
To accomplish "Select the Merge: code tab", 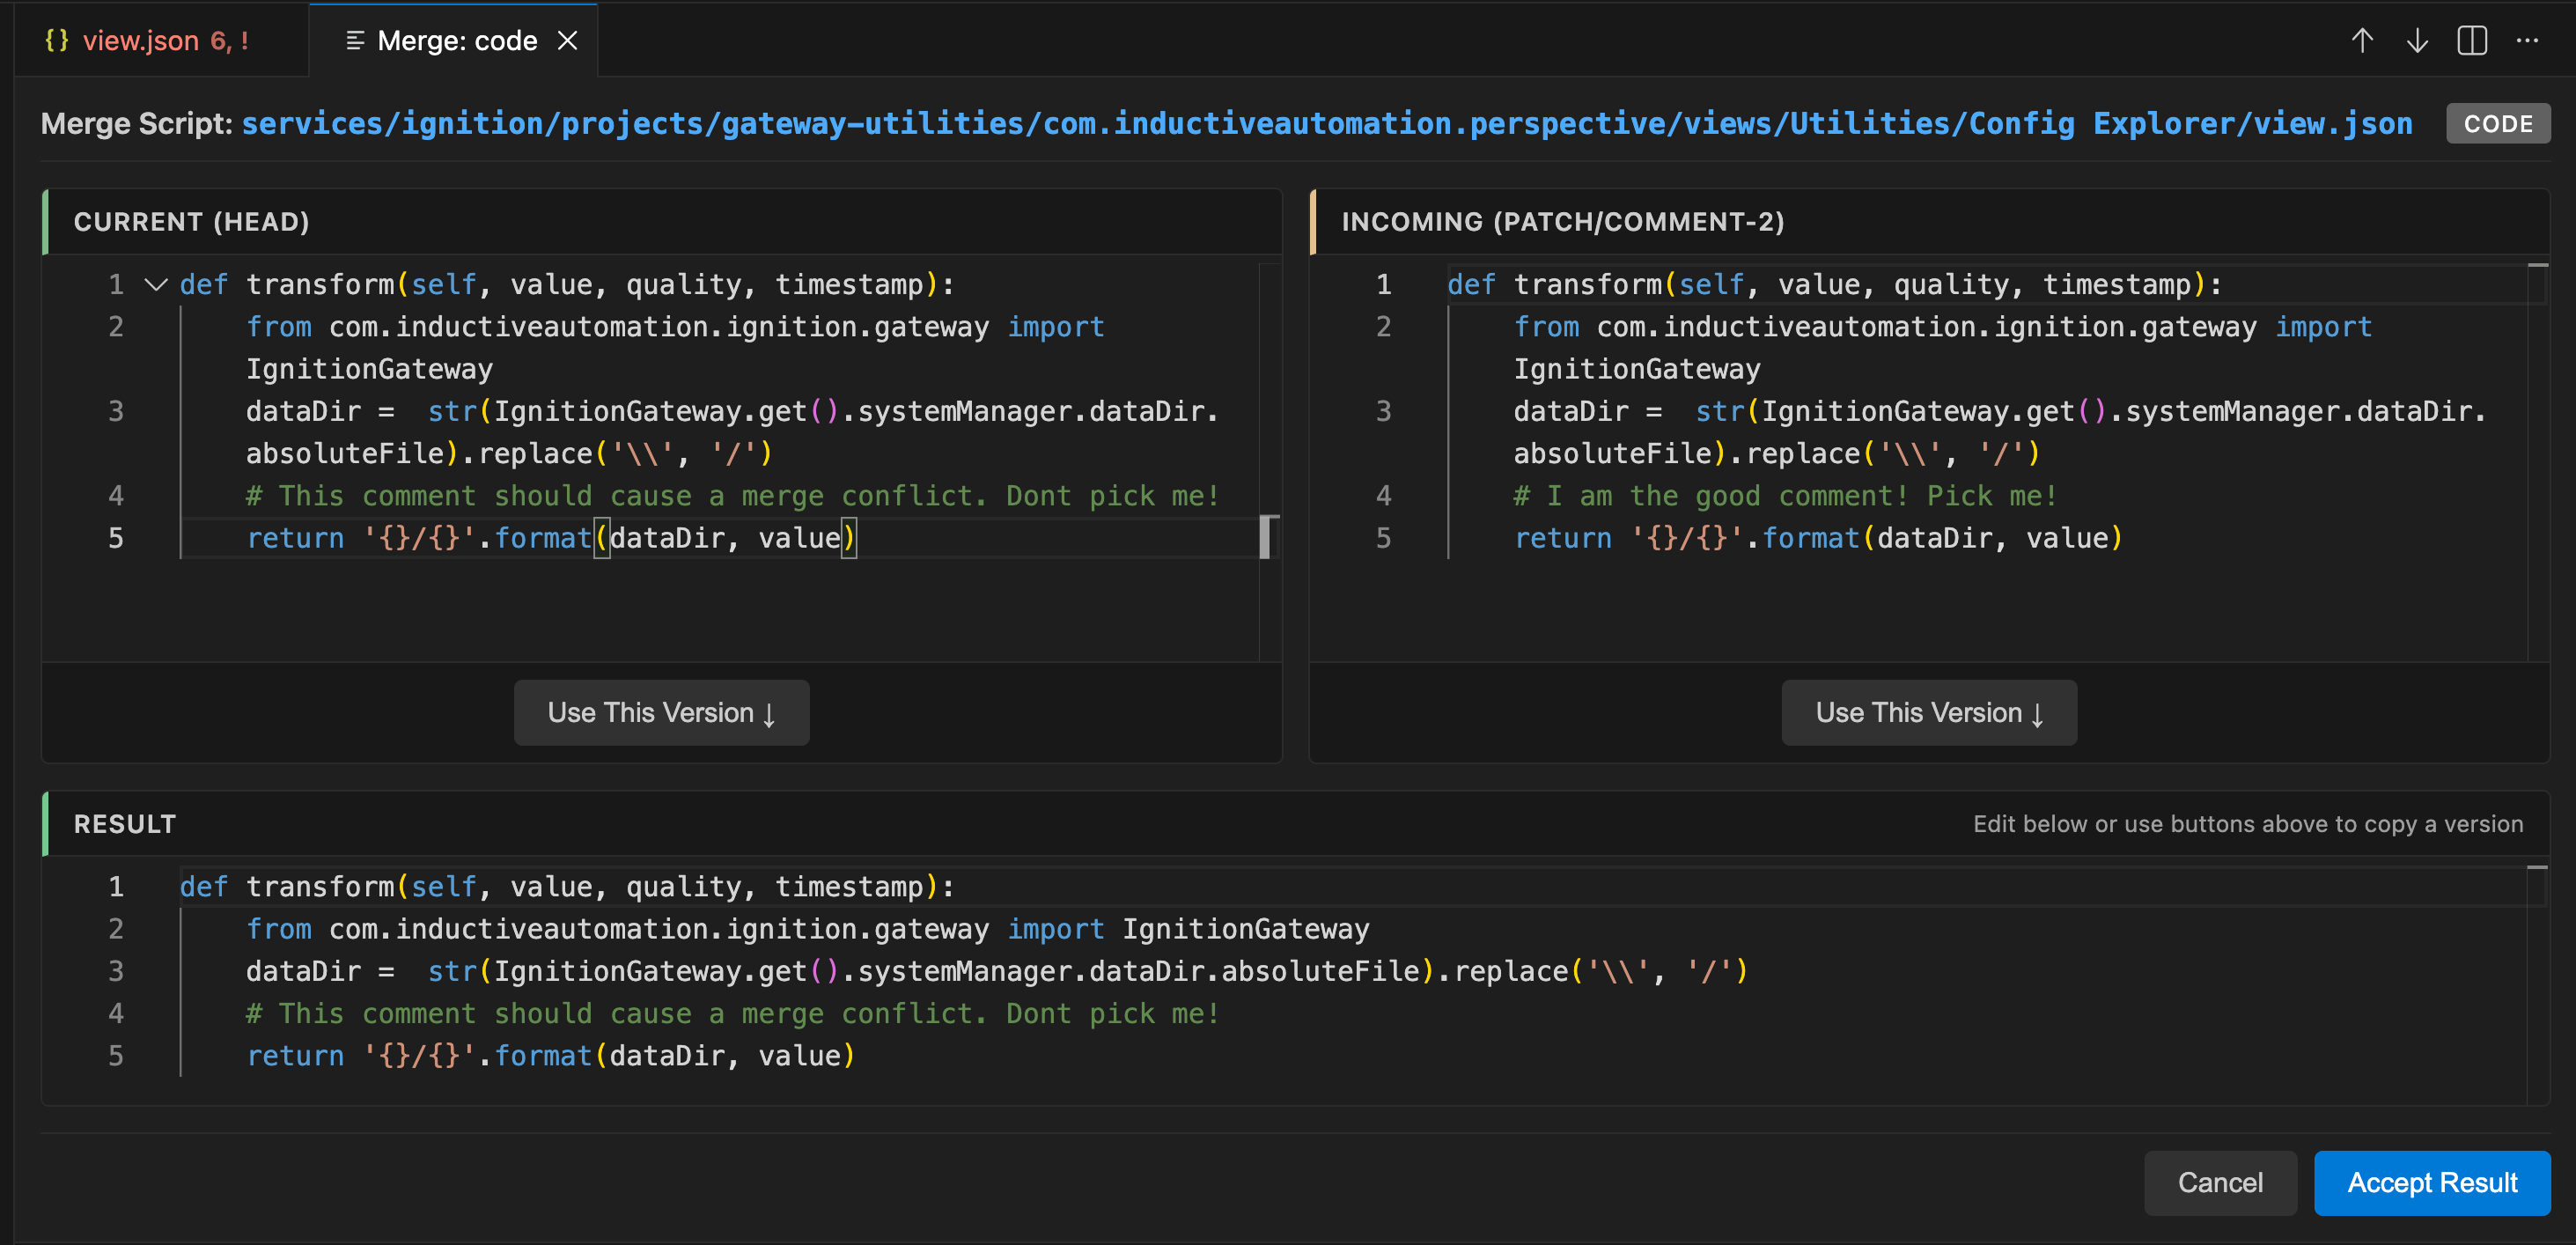I will 455,41.
